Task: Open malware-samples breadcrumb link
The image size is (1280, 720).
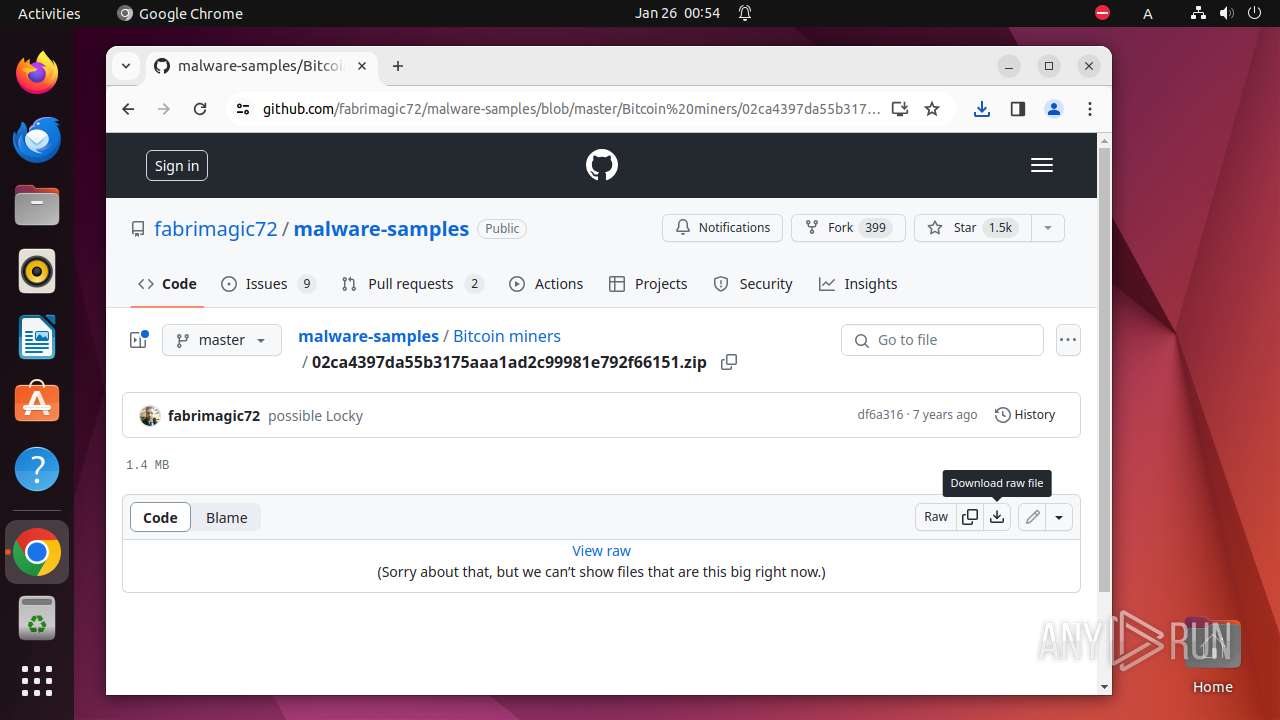Action: (x=369, y=336)
